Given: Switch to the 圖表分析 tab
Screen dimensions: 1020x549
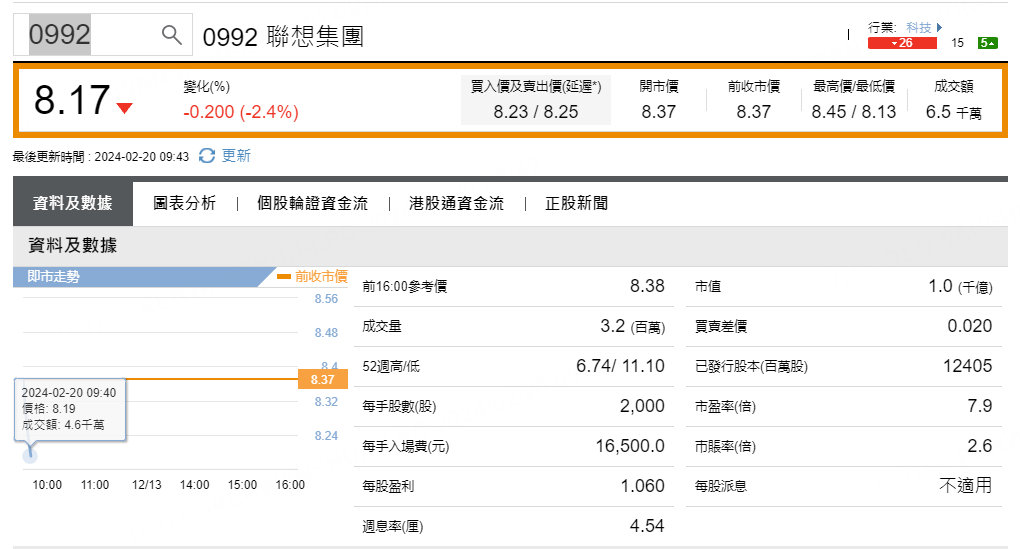Looking at the screenshot, I should coord(184,204).
